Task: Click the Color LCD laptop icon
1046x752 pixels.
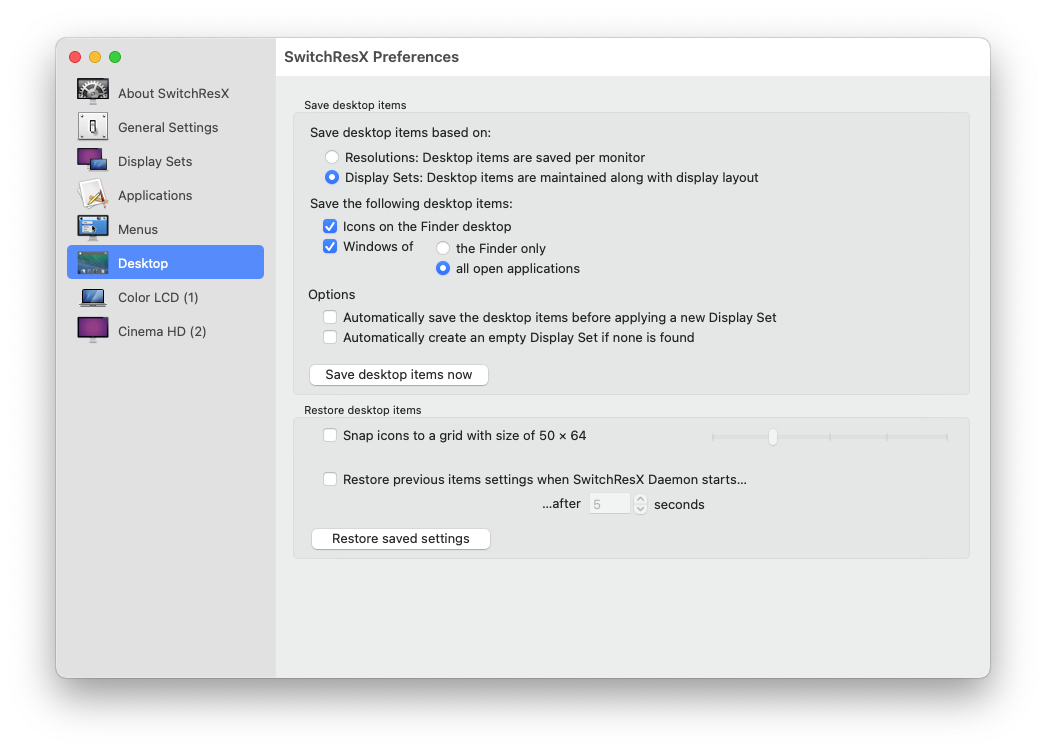Action: [x=93, y=297]
